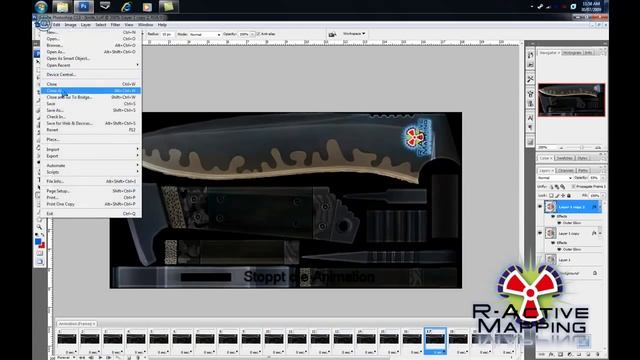Launch Internet Explorer from the taskbar
Screen dimensions: 640x360
pyautogui.click(x=127, y=7)
